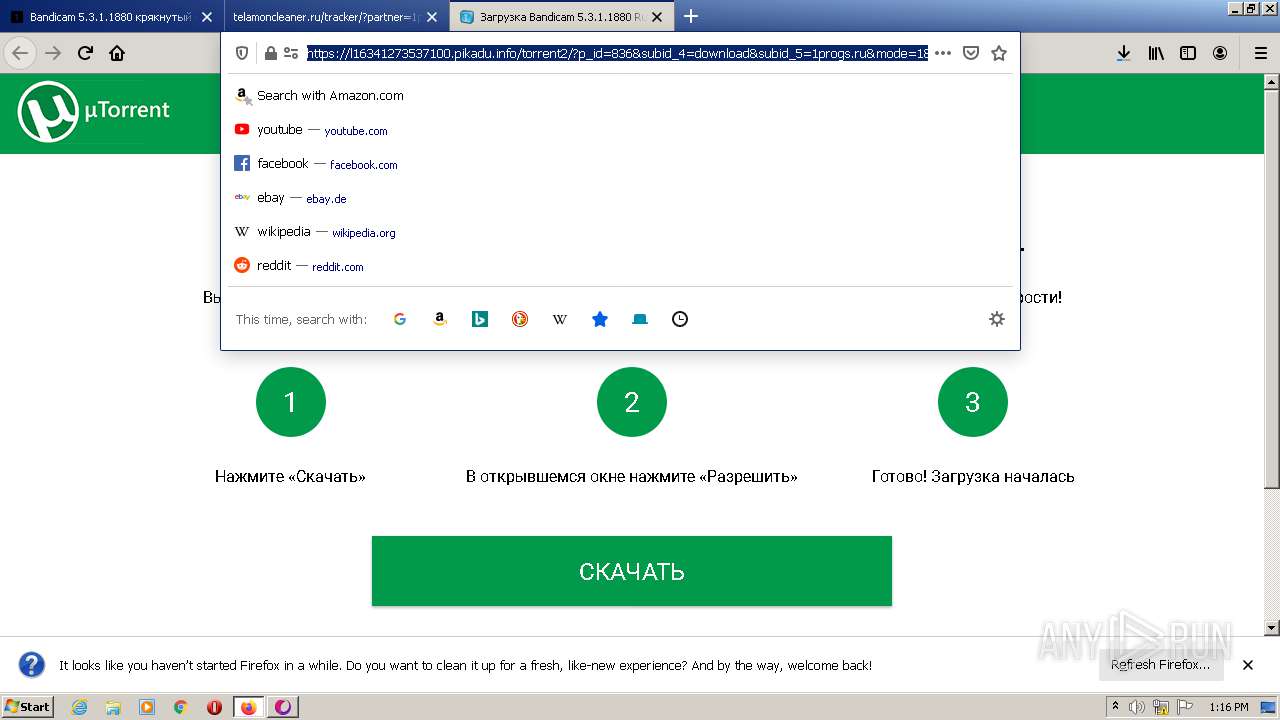Screen dimensions: 1280x720
Task: Choose the wikipedia.org suggestion
Action: [620, 232]
